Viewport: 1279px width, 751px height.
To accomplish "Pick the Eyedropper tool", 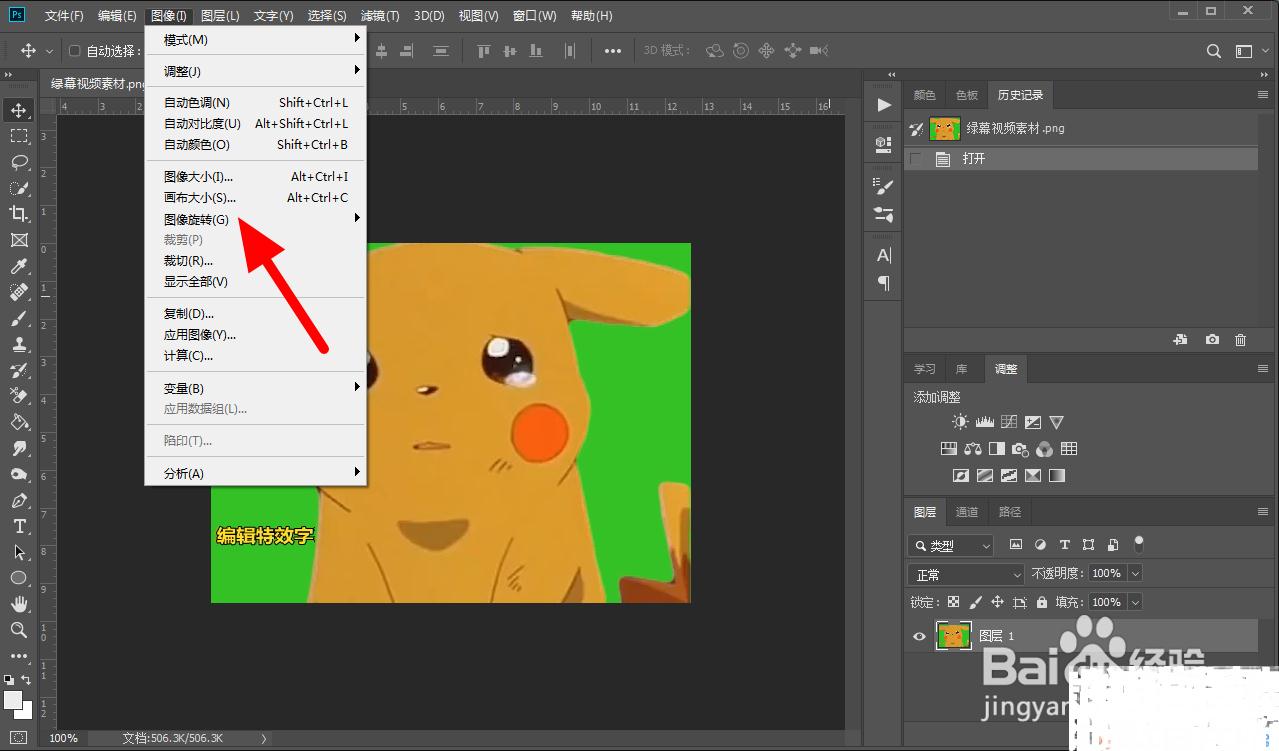I will (19, 266).
